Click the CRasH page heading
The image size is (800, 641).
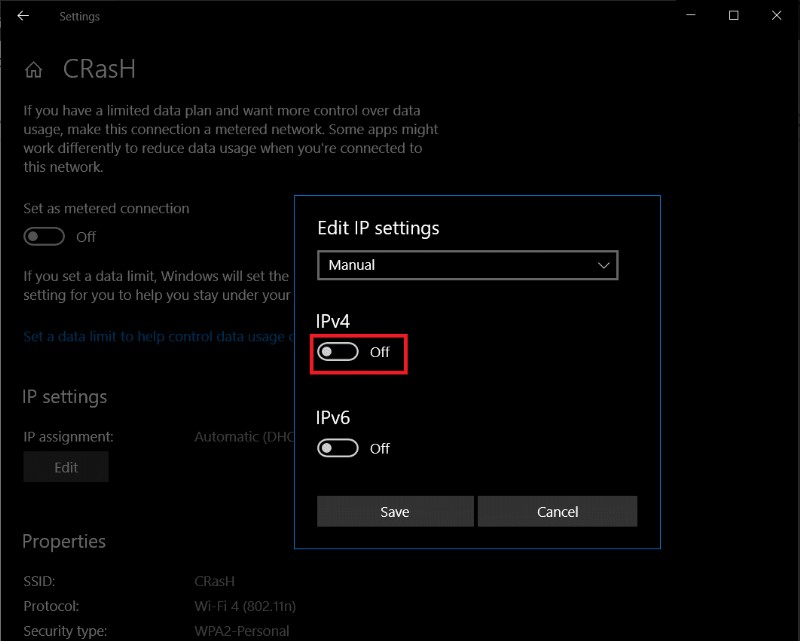(x=99, y=70)
